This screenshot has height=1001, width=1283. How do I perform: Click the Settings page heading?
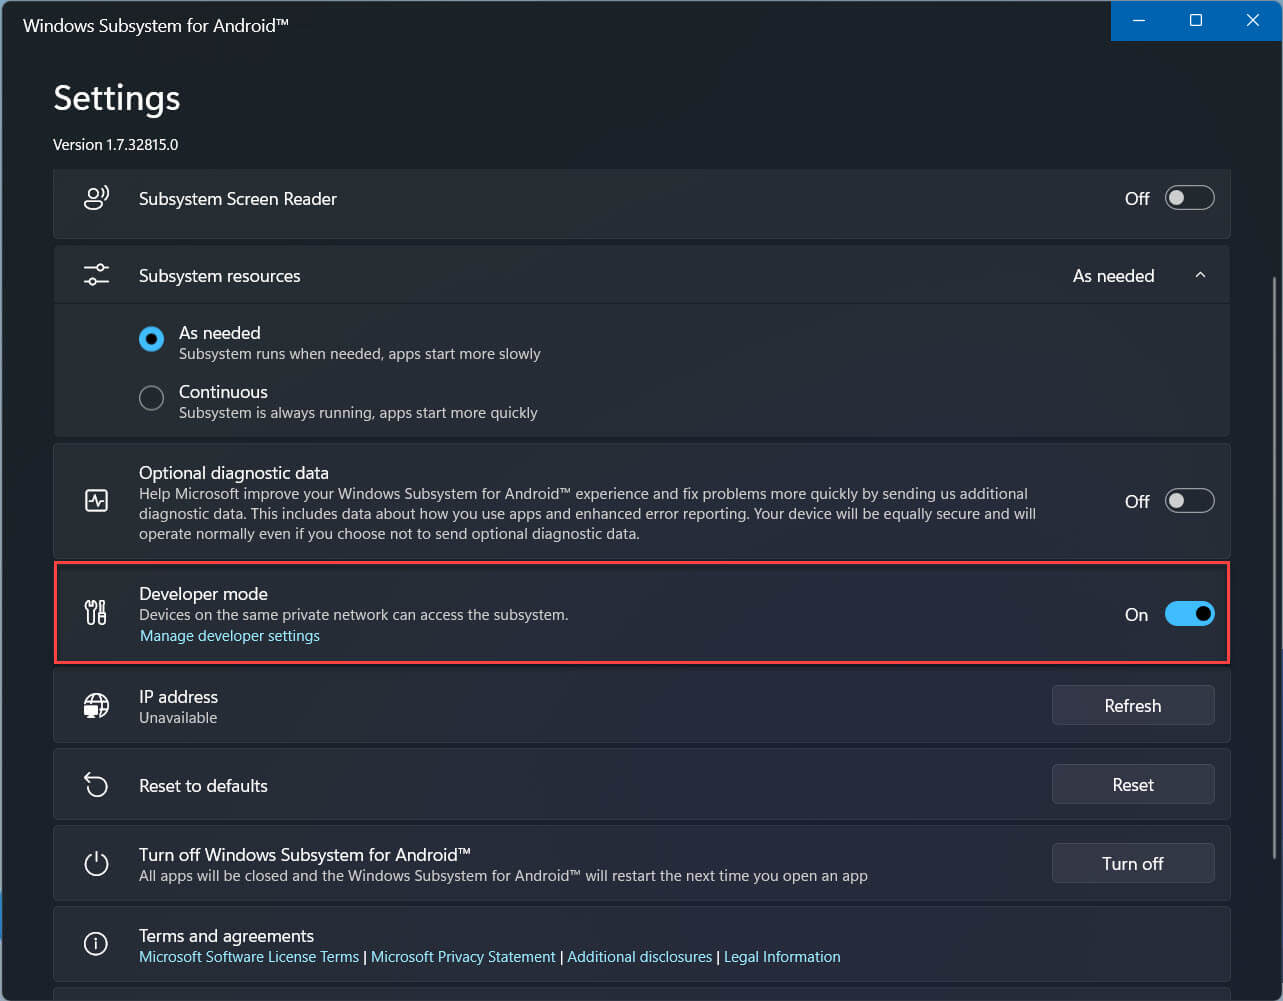(x=117, y=98)
